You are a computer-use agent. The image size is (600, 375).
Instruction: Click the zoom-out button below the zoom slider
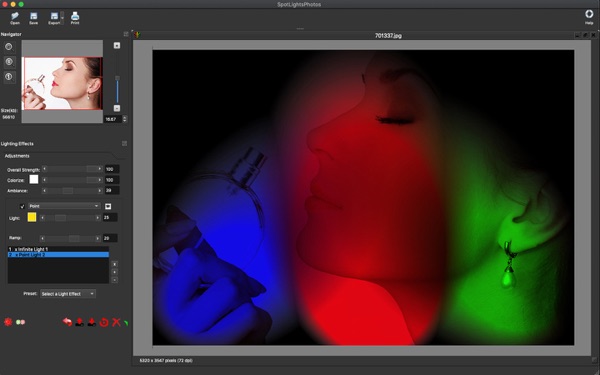click(x=117, y=108)
